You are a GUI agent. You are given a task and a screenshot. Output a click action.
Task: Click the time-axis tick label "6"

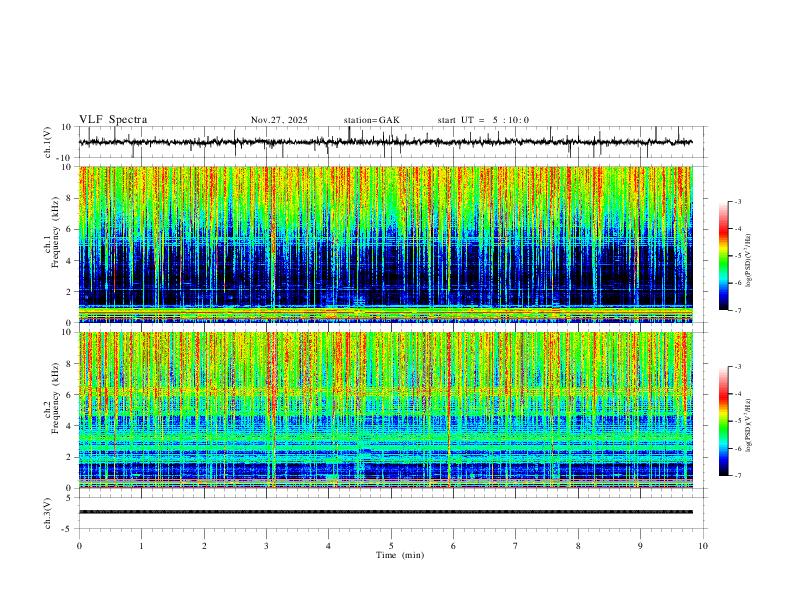tap(453, 546)
